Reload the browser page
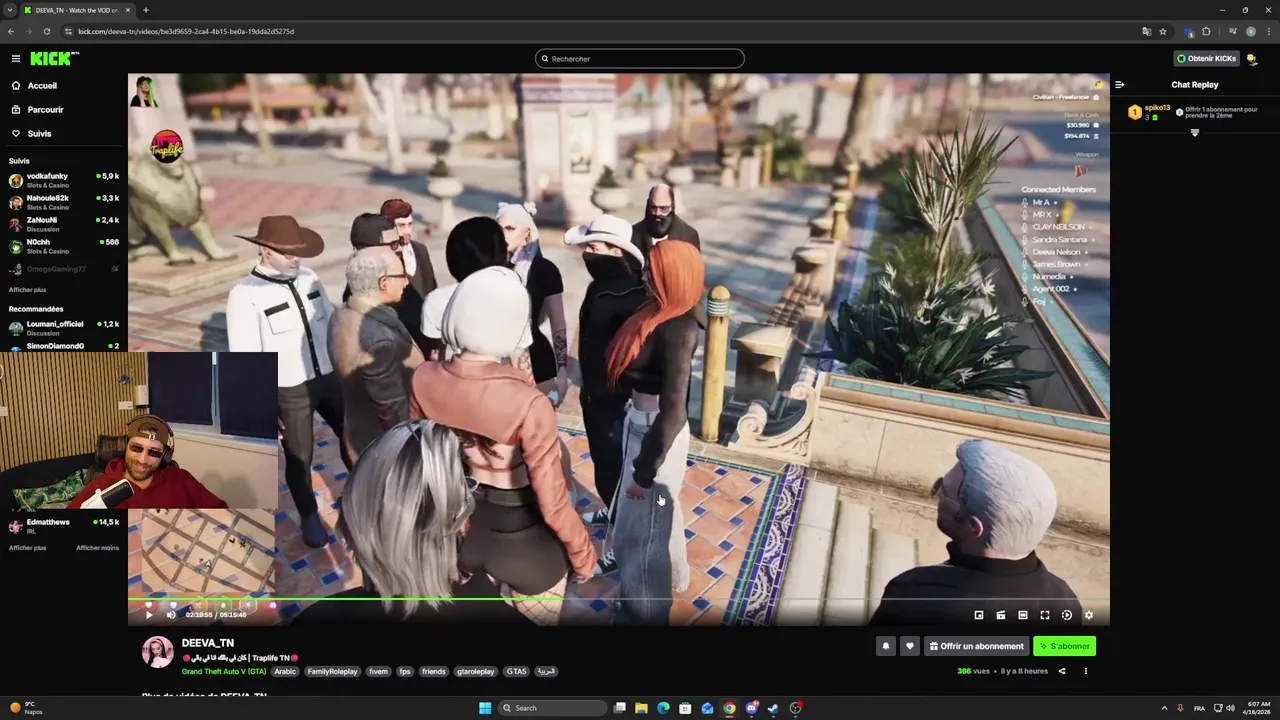Image resolution: width=1280 pixels, height=720 pixels. [46, 31]
